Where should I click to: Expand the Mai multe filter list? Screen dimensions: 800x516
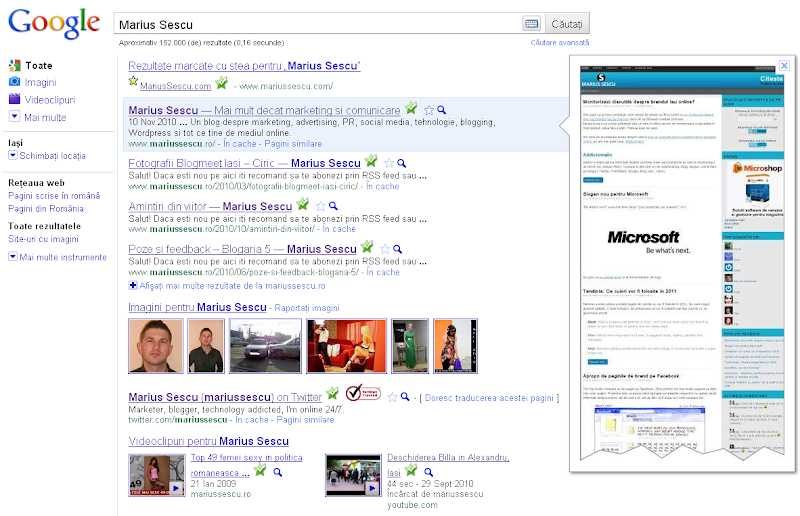coord(45,117)
